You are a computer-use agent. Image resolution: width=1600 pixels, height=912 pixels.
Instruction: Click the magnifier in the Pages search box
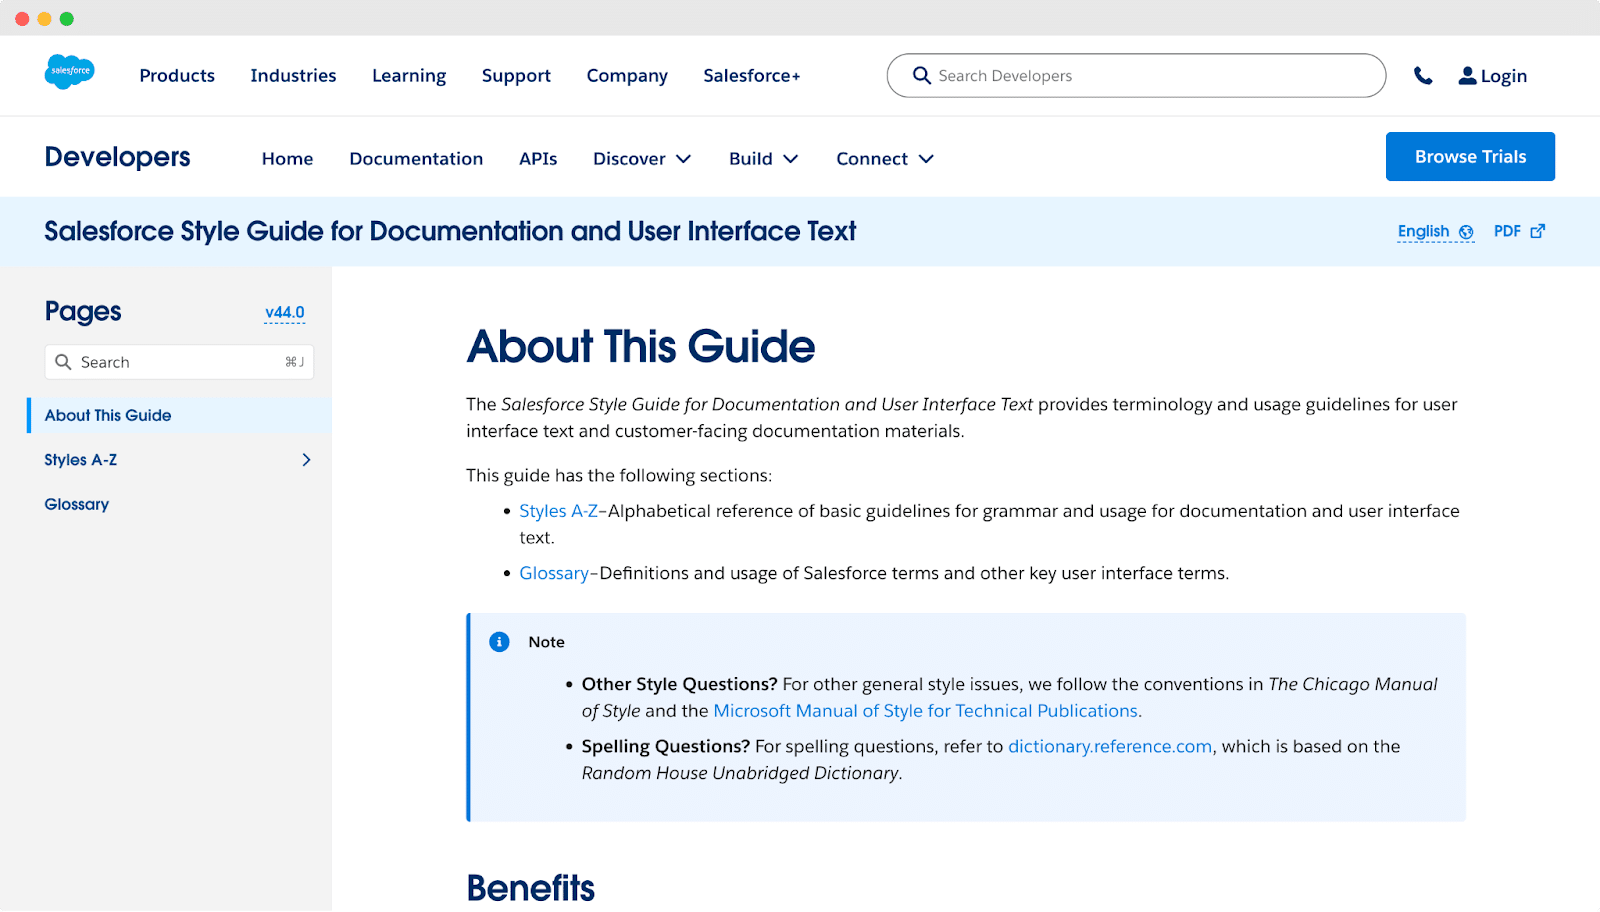(x=63, y=361)
